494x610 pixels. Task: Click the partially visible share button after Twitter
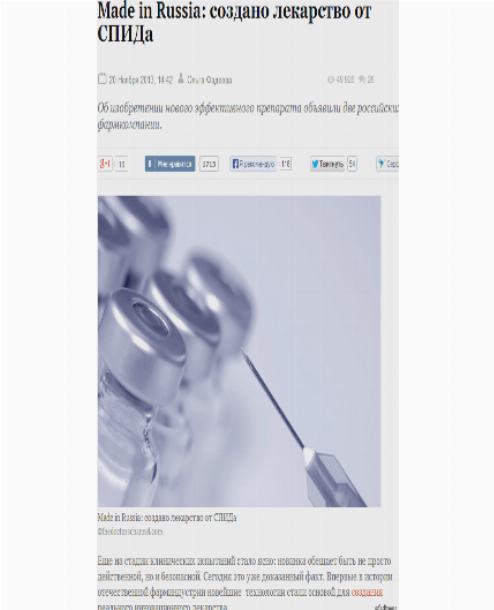[387, 164]
